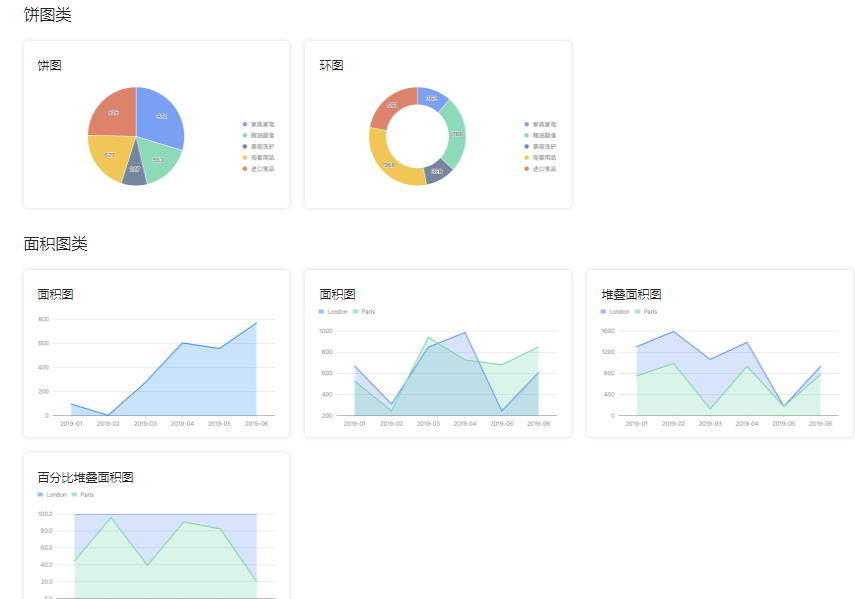
Task: Click 美容洗护 legend dot in the 环图 donut chart
Action: (527, 146)
